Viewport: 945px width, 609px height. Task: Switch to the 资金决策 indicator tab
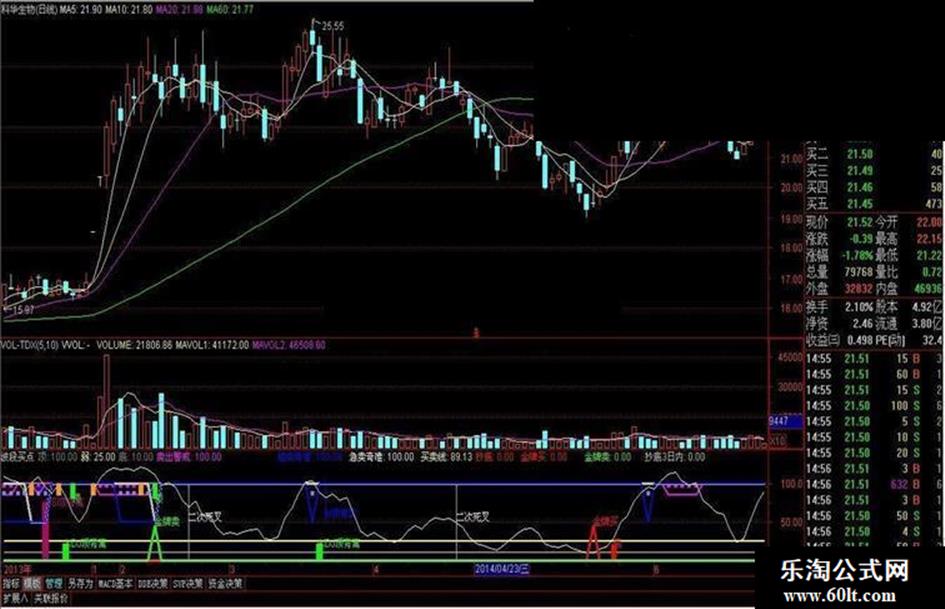coord(225,584)
